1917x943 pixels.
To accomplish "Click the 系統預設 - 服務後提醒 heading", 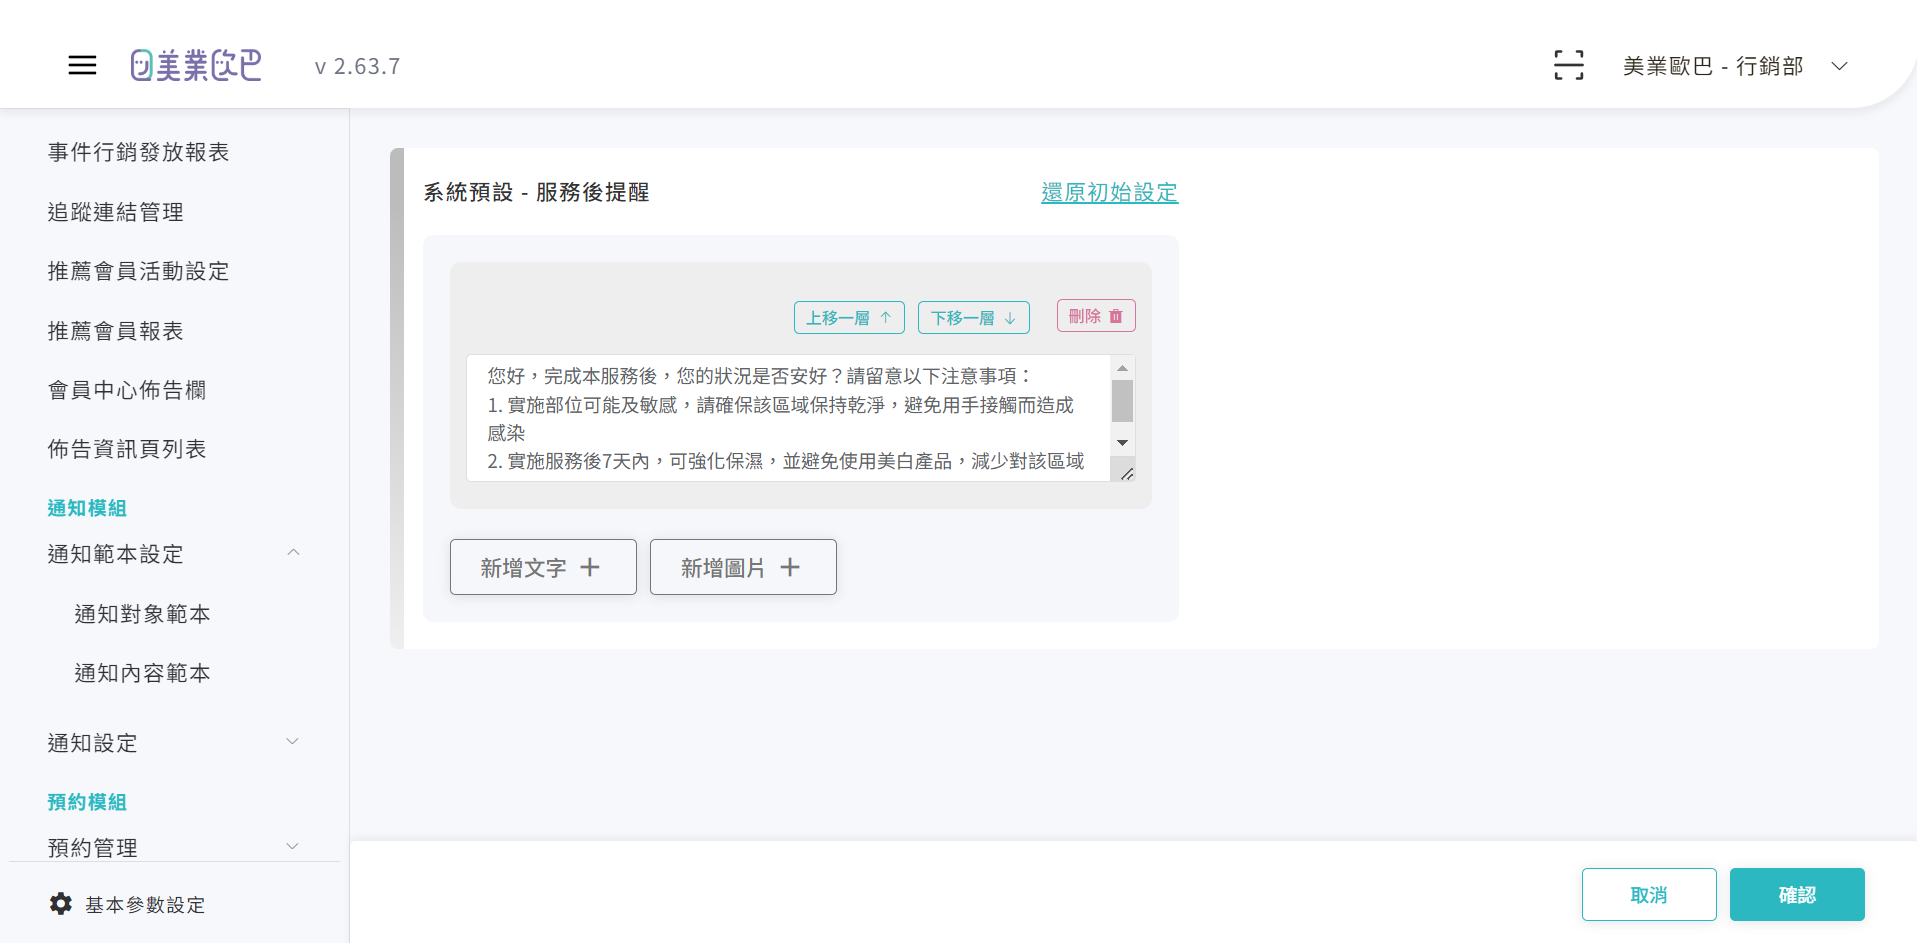I will [x=536, y=192].
